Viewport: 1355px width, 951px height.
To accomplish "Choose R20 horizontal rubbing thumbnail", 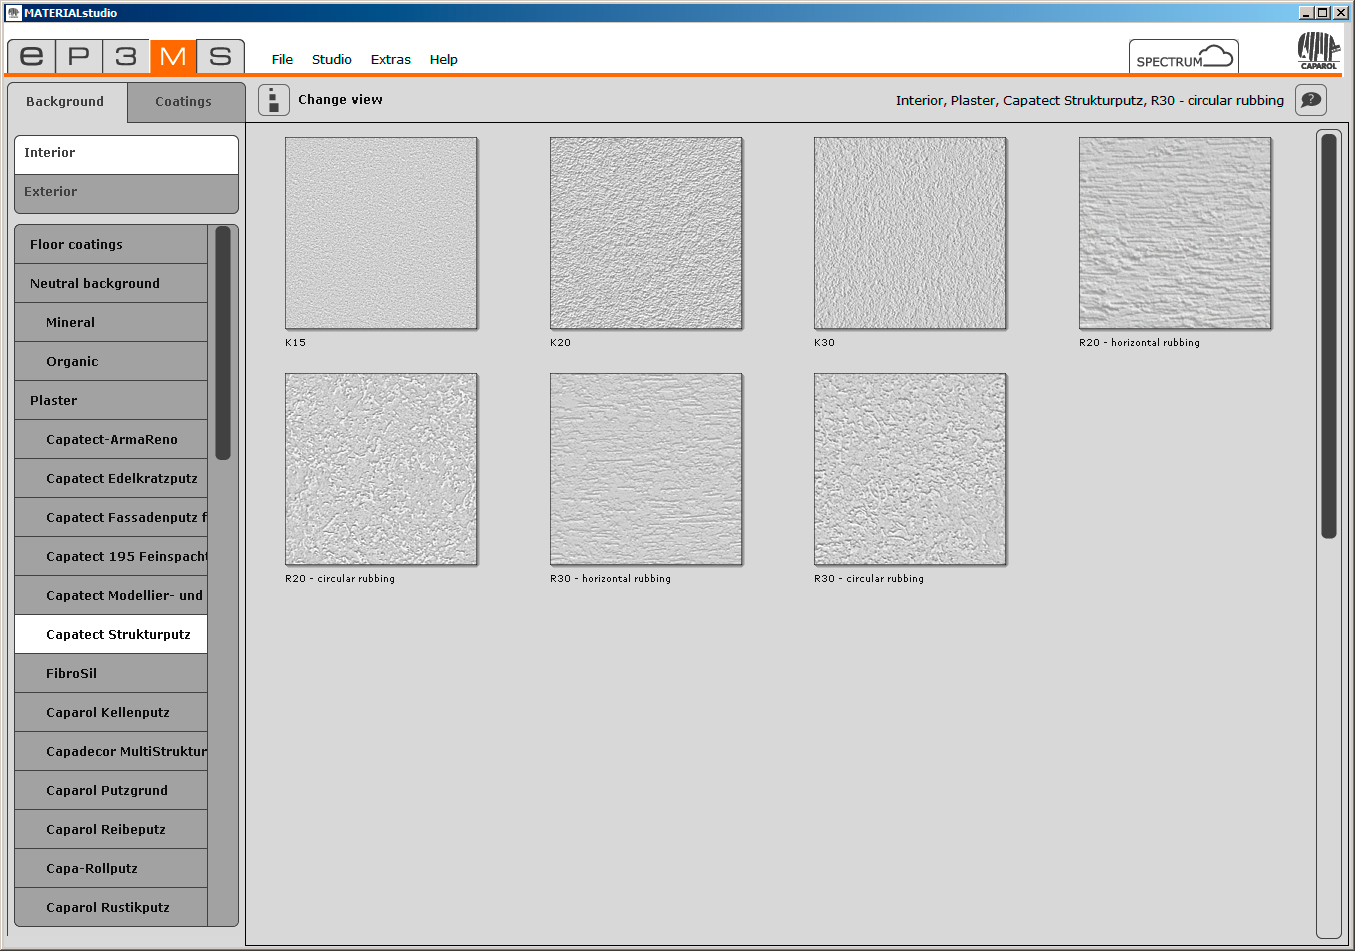I will point(1175,233).
